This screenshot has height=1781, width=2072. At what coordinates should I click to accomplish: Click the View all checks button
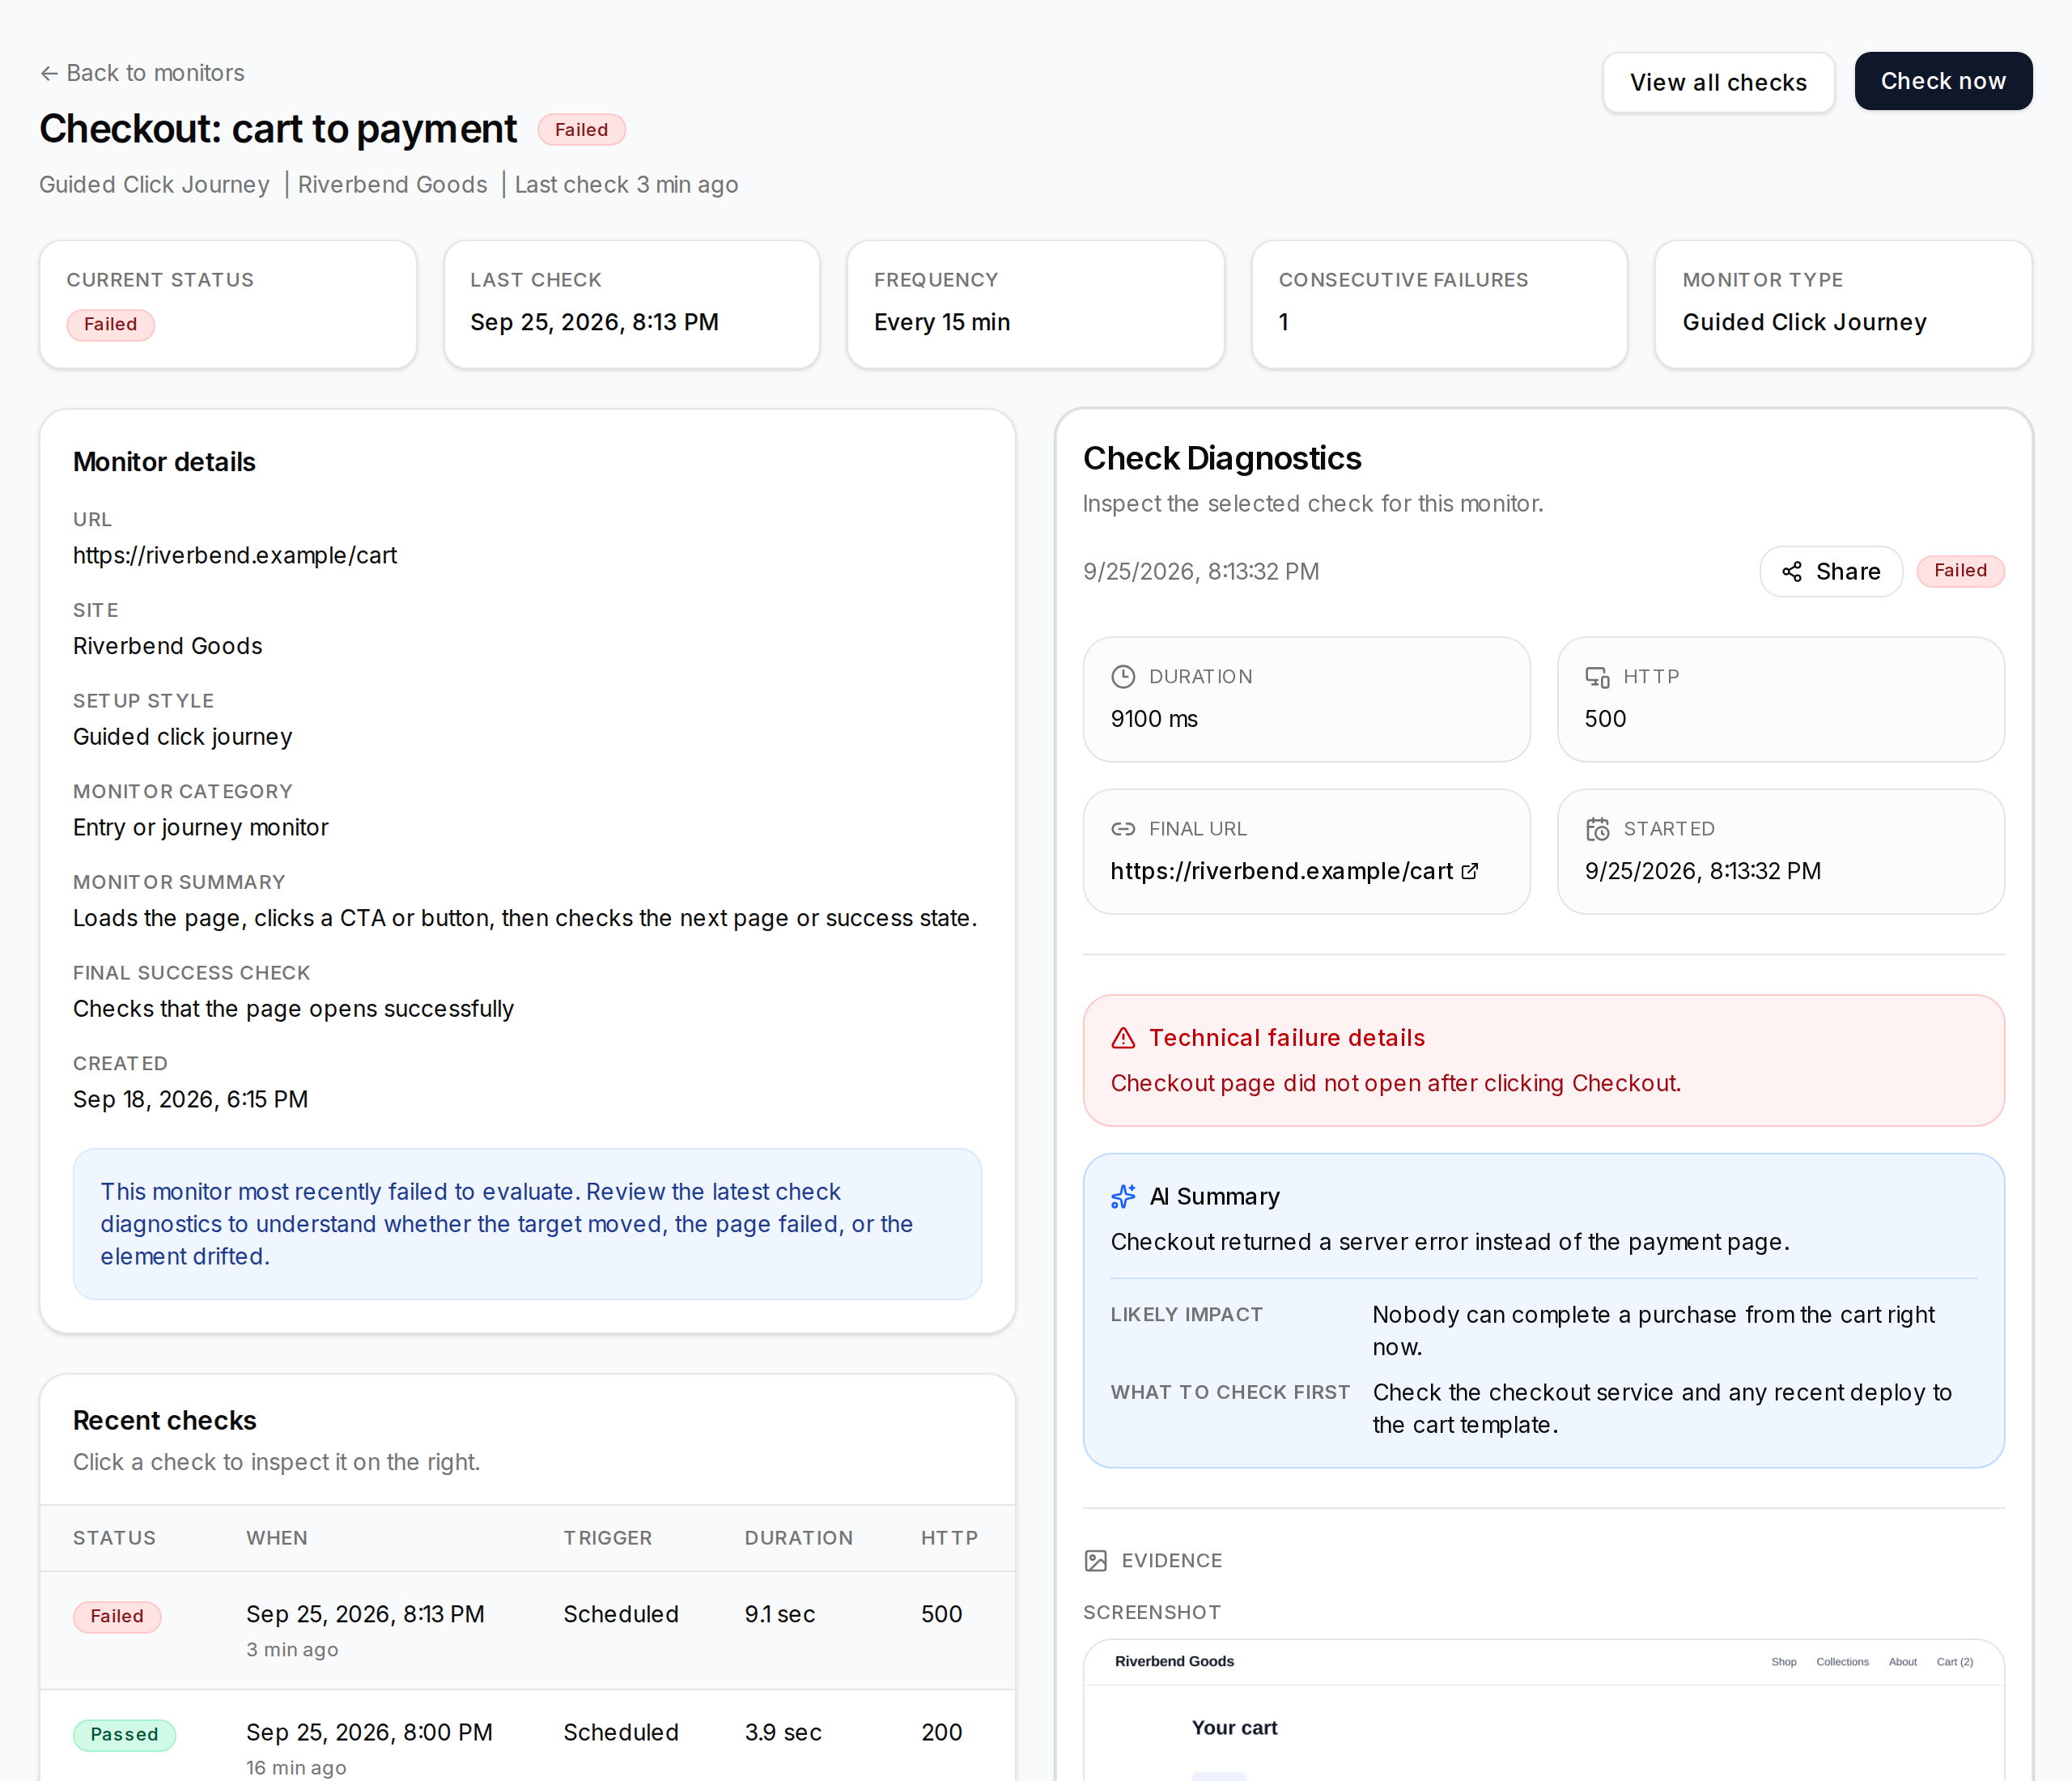pyautogui.click(x=1718, y=82)
